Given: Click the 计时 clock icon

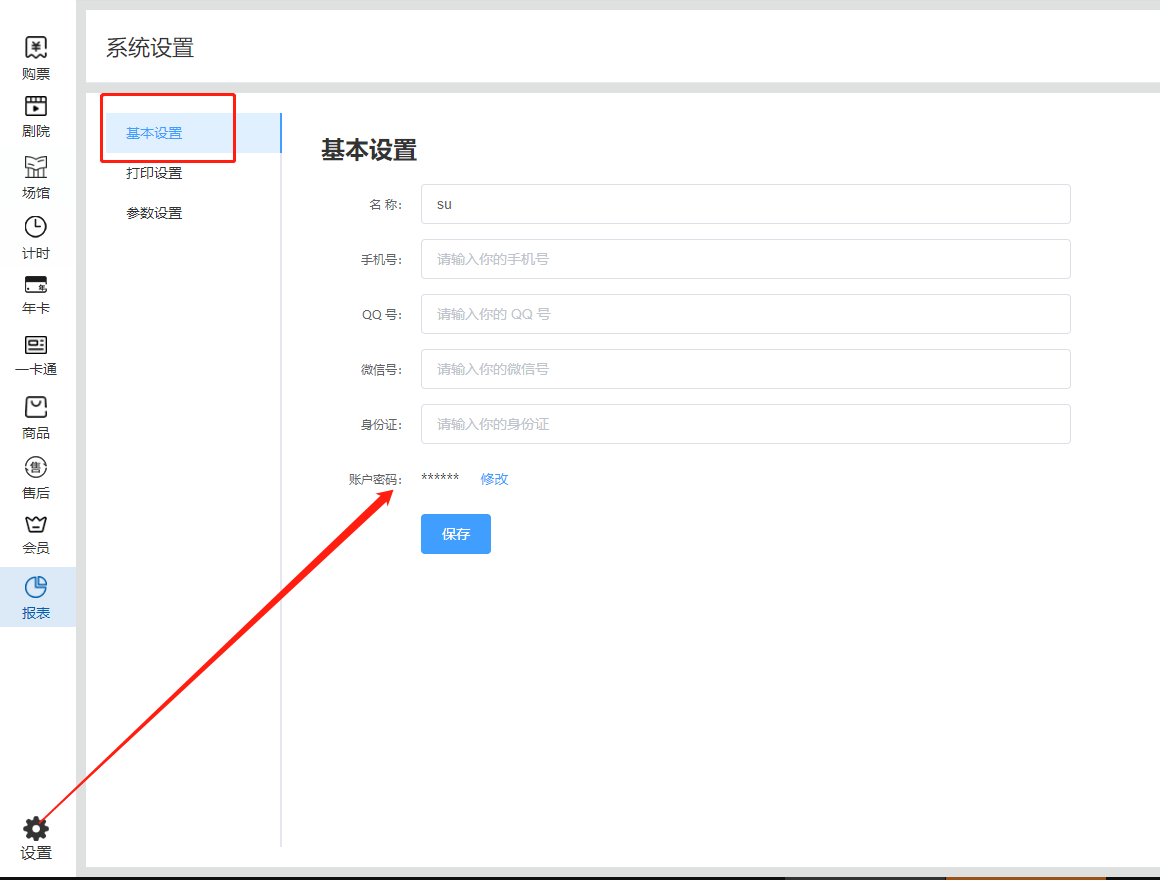Looking at the screenshot, I should click(36, 227).
